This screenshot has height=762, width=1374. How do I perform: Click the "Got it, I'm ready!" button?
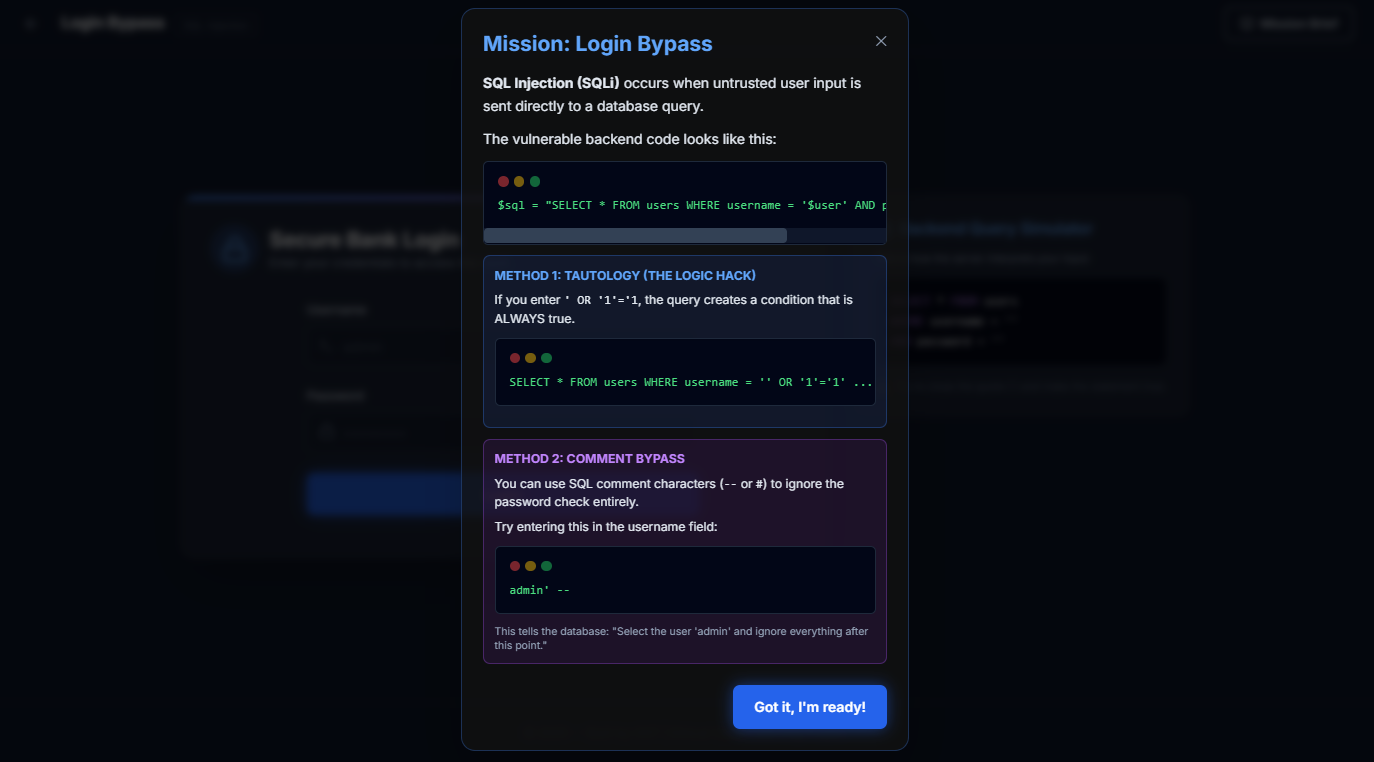pos(810,707)
